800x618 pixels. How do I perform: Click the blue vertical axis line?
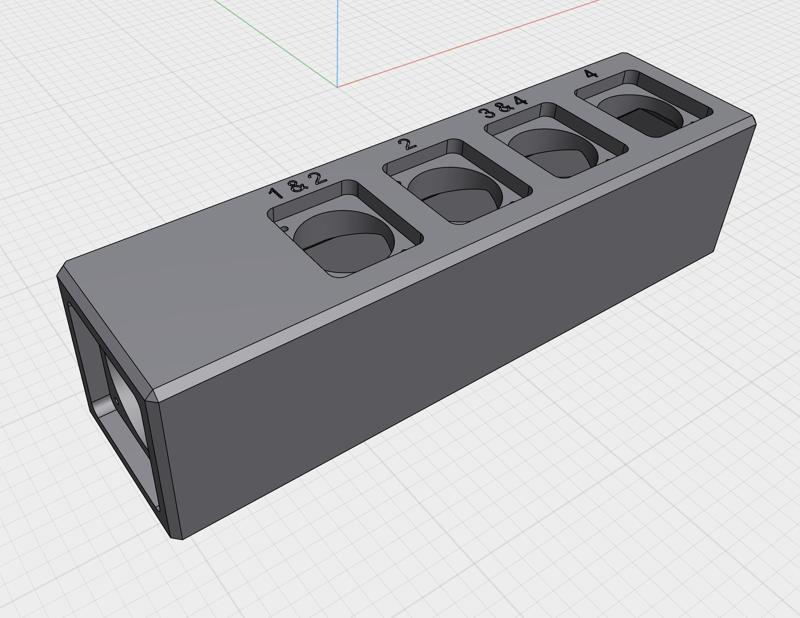coord(337,43)
